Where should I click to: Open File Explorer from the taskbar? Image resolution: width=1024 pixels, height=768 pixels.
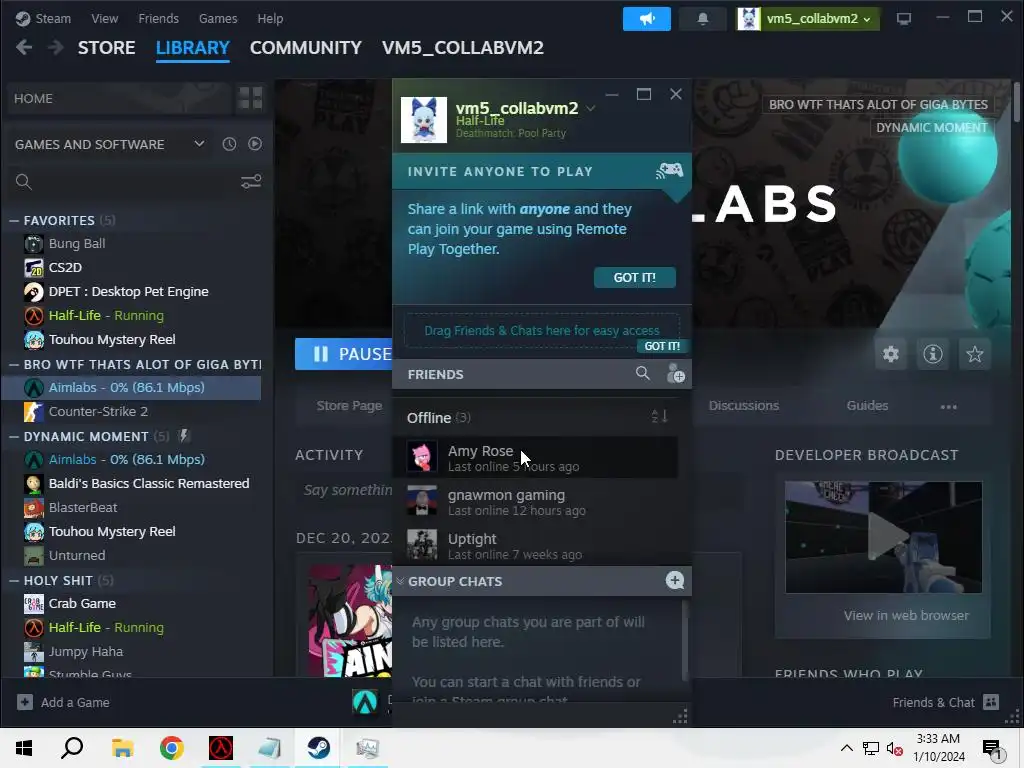coord(122,748)
